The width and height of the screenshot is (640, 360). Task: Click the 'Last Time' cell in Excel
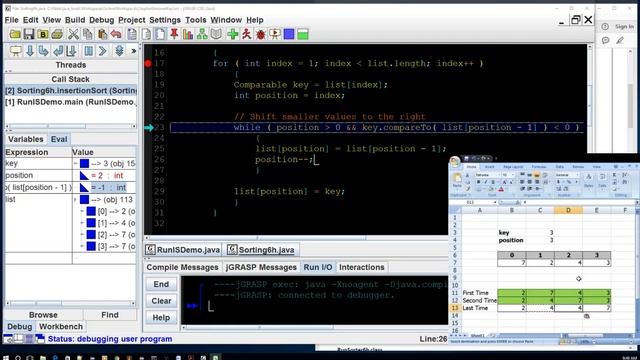480,308
